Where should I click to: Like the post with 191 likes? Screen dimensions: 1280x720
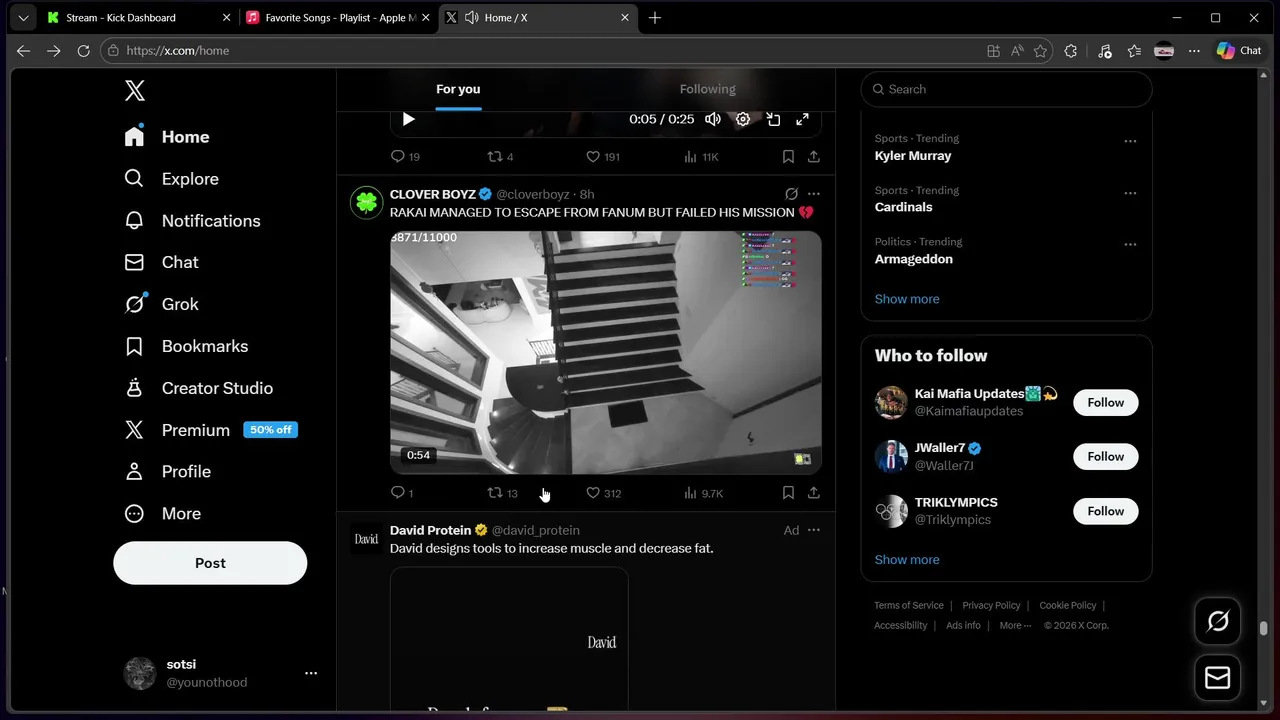click(603, 157)
